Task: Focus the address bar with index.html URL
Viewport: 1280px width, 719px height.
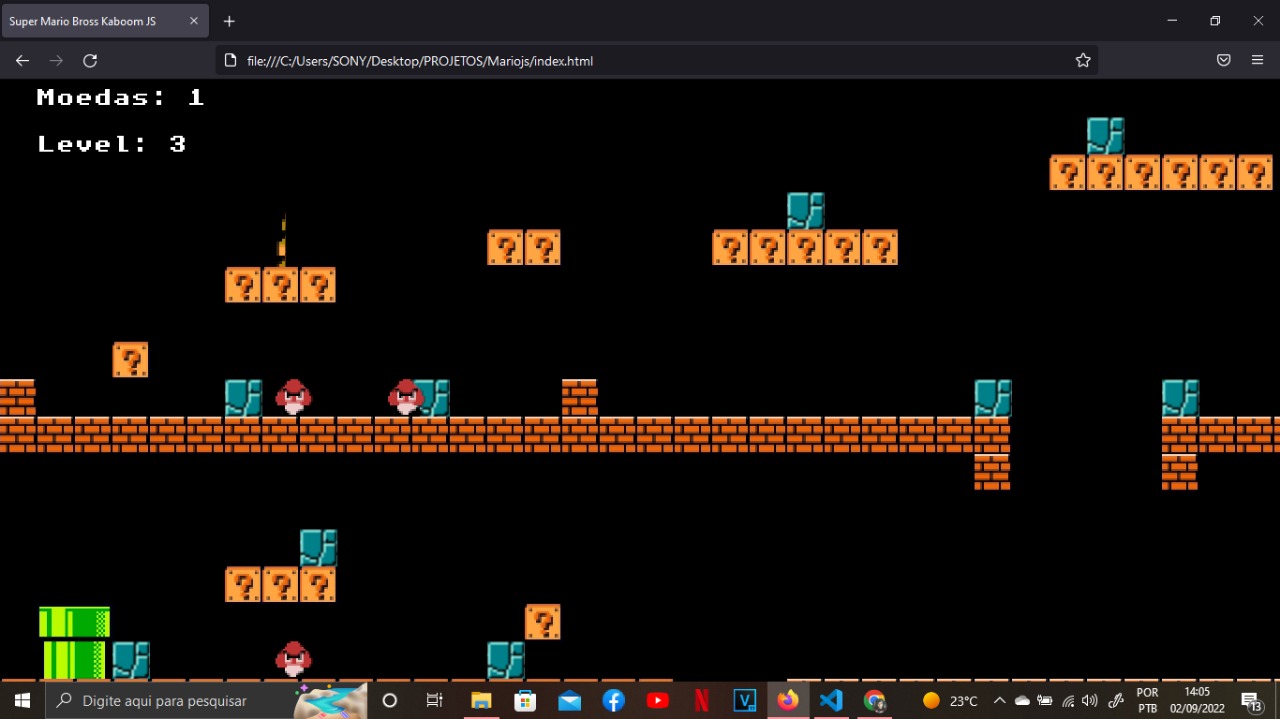Action: click(x=656, y=61)
